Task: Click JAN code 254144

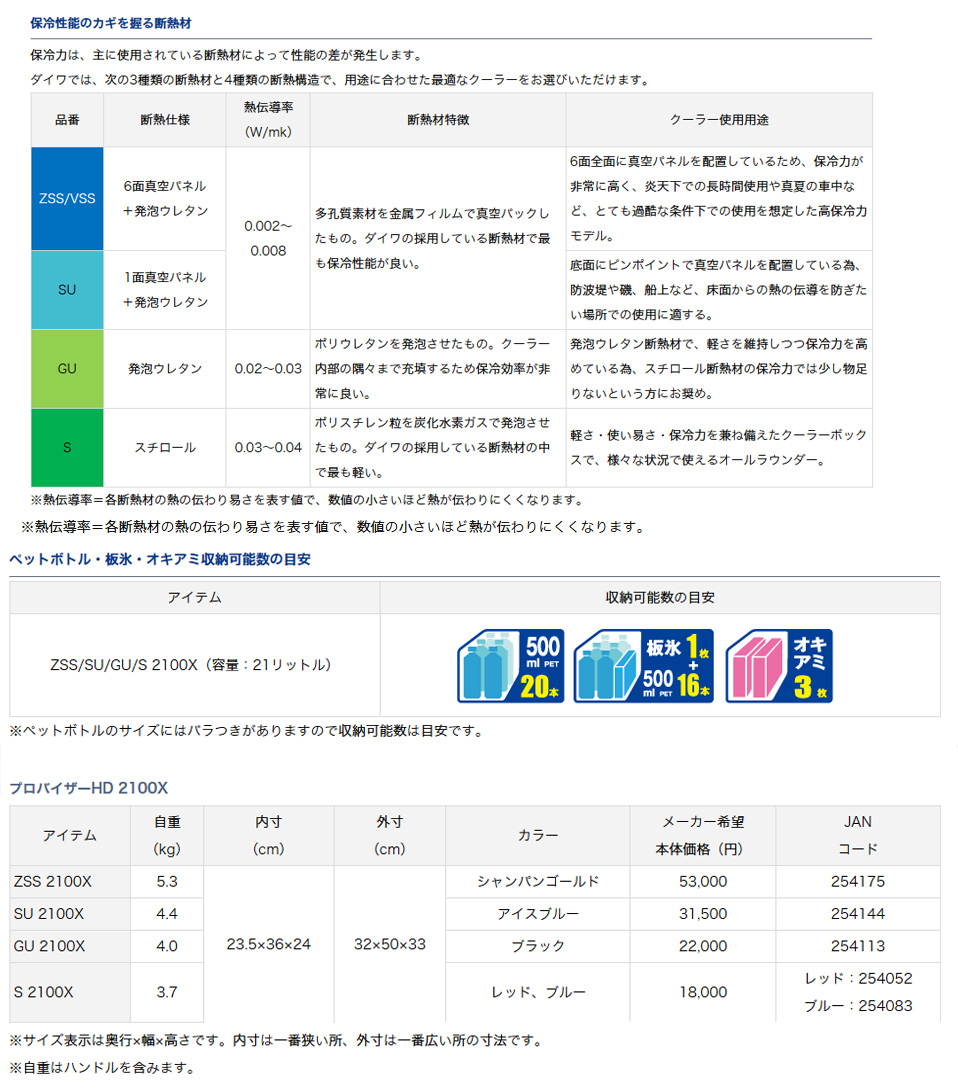Action: (858, 914)
